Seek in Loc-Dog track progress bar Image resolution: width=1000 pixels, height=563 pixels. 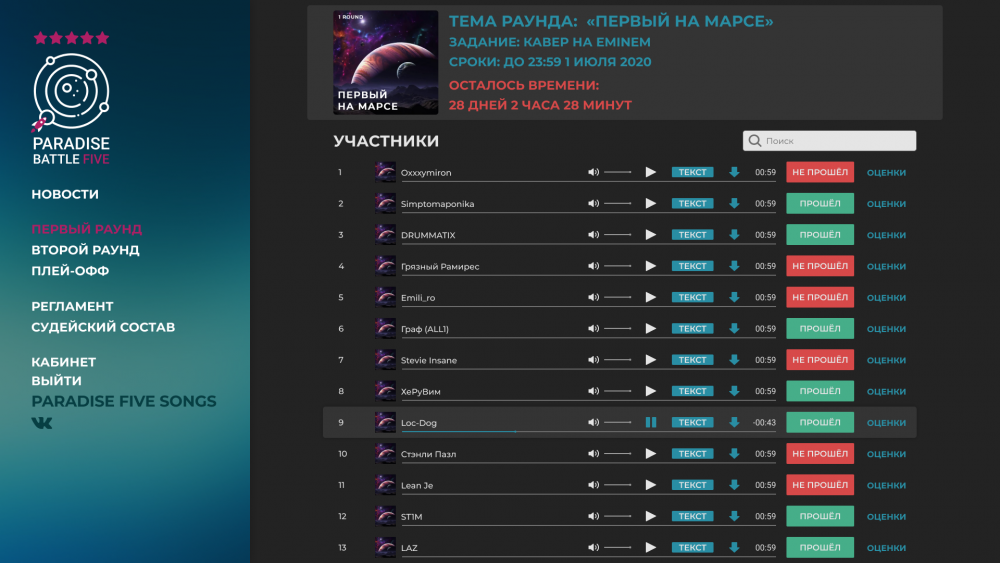(588, 432)
